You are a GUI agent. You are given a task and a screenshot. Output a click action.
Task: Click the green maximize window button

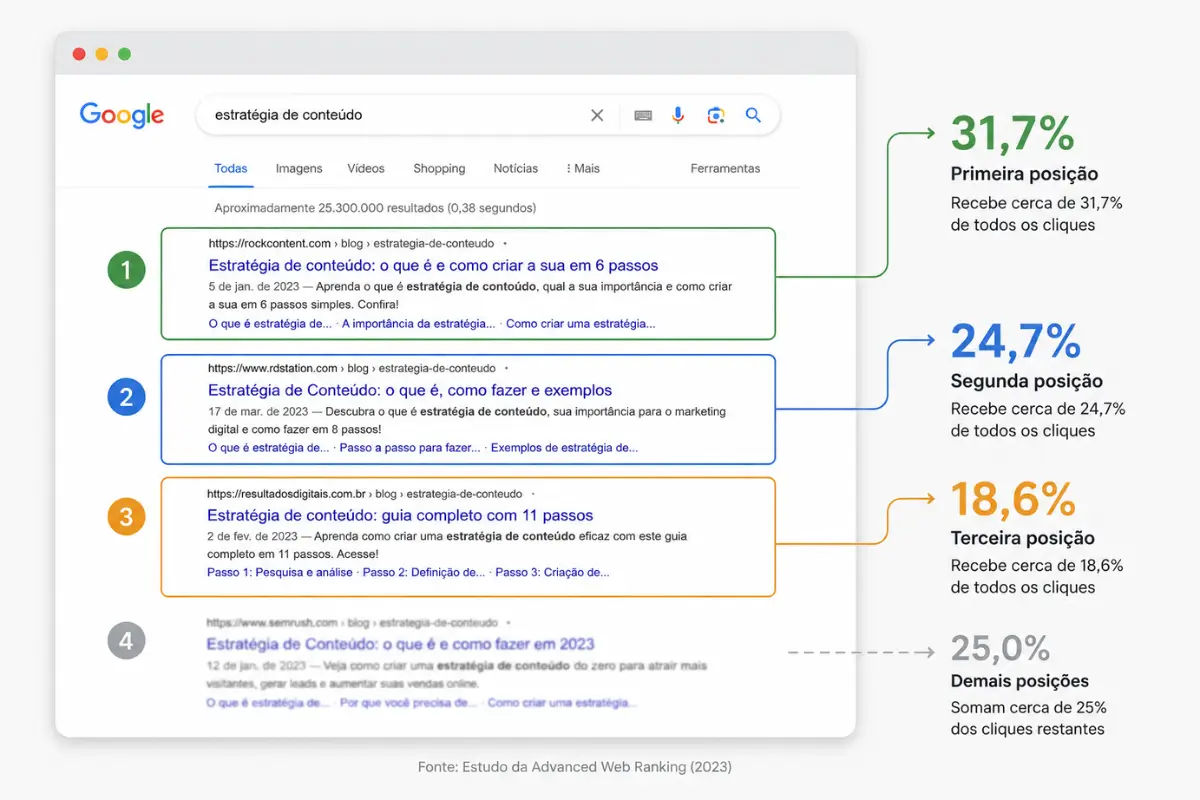[x=124, y=54]
